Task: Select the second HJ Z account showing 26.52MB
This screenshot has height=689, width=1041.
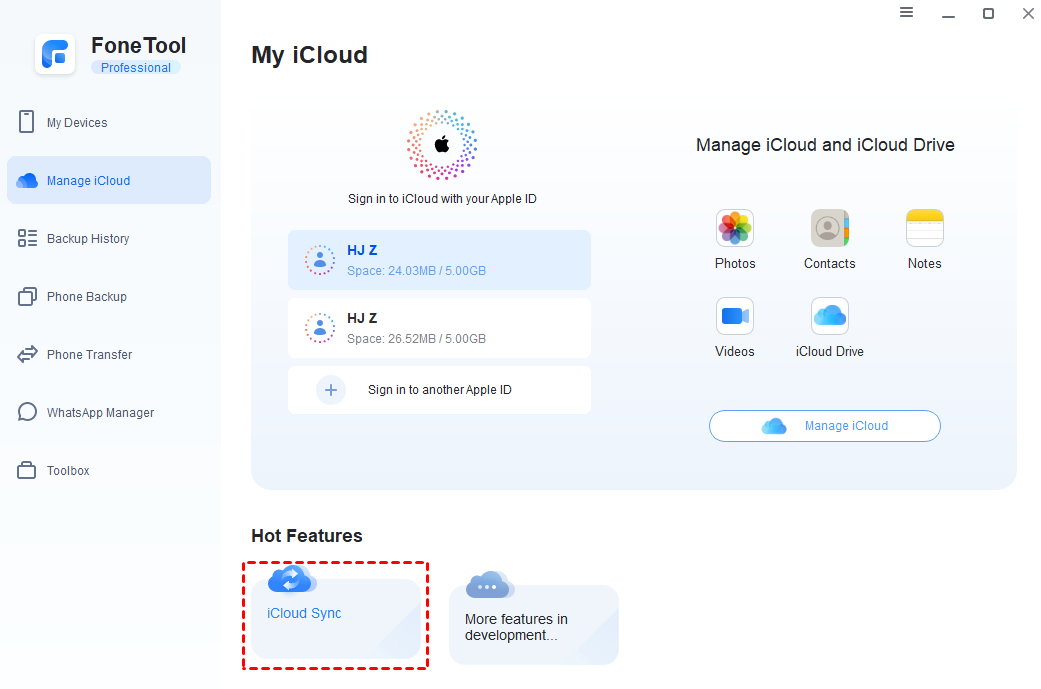Action: 439,327
